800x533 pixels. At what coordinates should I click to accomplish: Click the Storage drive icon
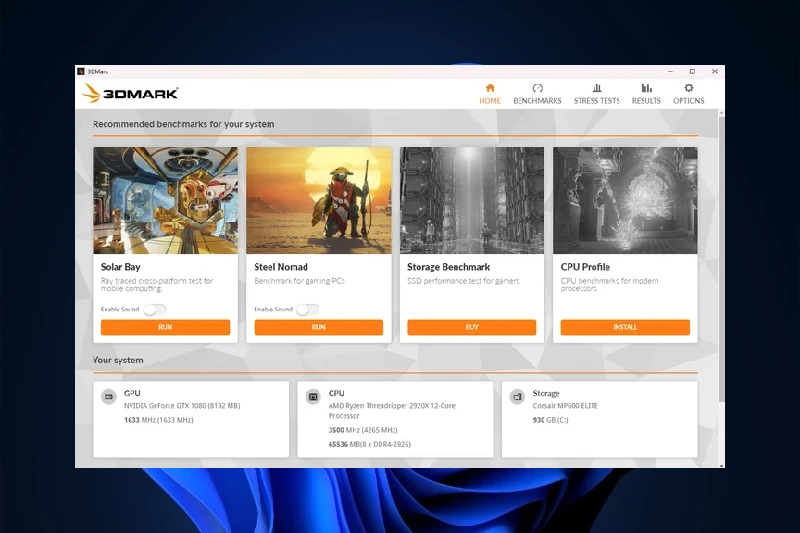[517, 396]
